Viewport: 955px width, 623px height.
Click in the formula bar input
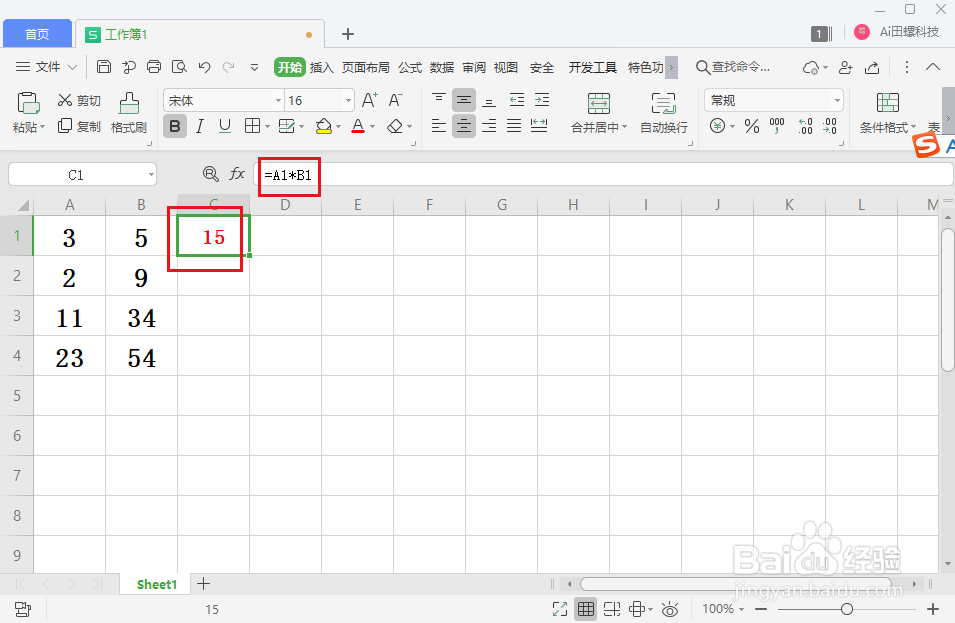pos(603,175)
